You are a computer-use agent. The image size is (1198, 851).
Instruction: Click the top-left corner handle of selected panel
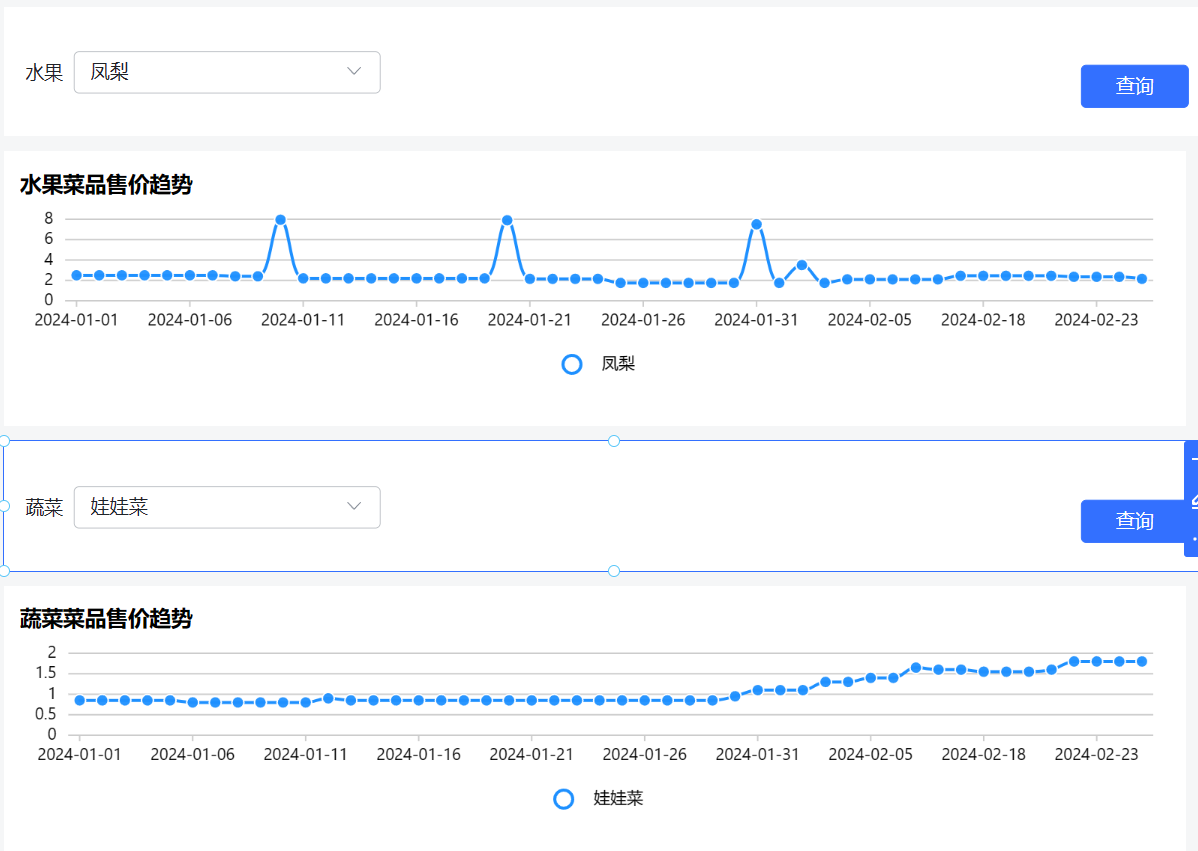pos(4,441)
